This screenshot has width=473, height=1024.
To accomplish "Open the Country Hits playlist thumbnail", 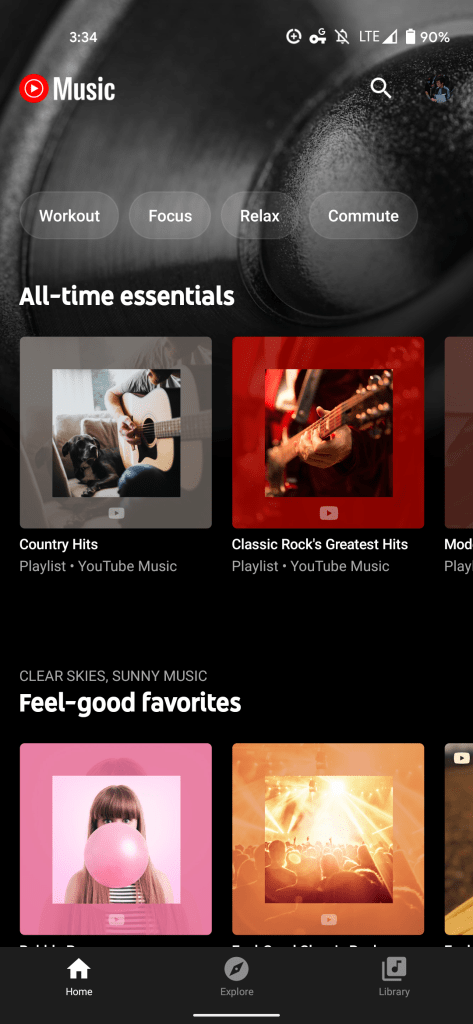I will [116, 432].
